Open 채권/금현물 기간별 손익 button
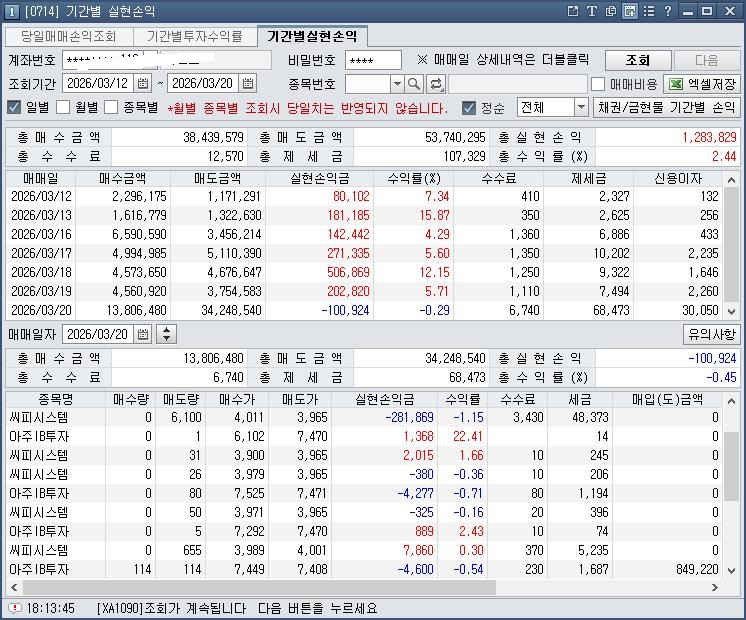The height and width of the screenshot is (620, 746). click(667, 108)
